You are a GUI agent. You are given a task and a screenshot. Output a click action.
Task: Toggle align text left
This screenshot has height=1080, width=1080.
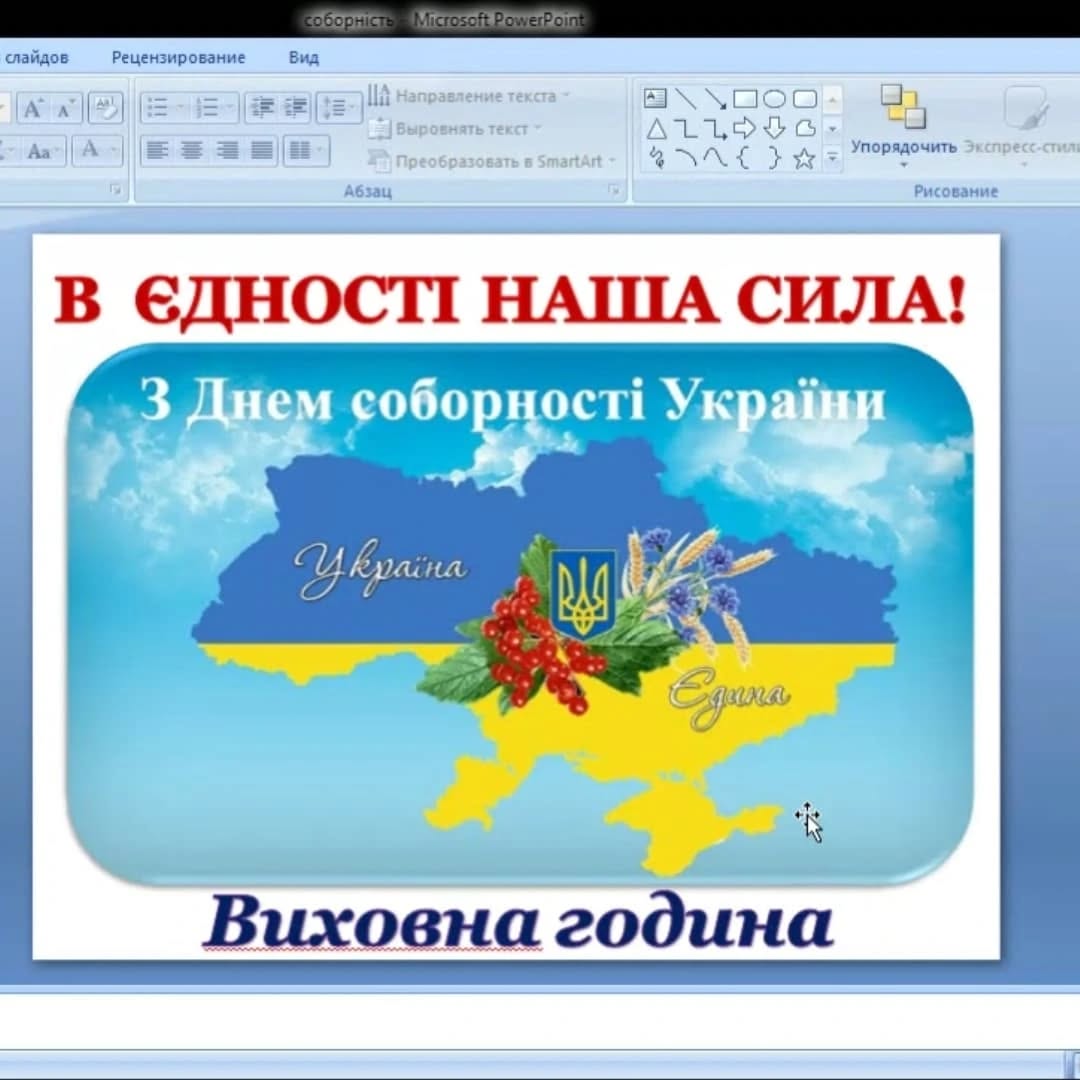(157, 150)
